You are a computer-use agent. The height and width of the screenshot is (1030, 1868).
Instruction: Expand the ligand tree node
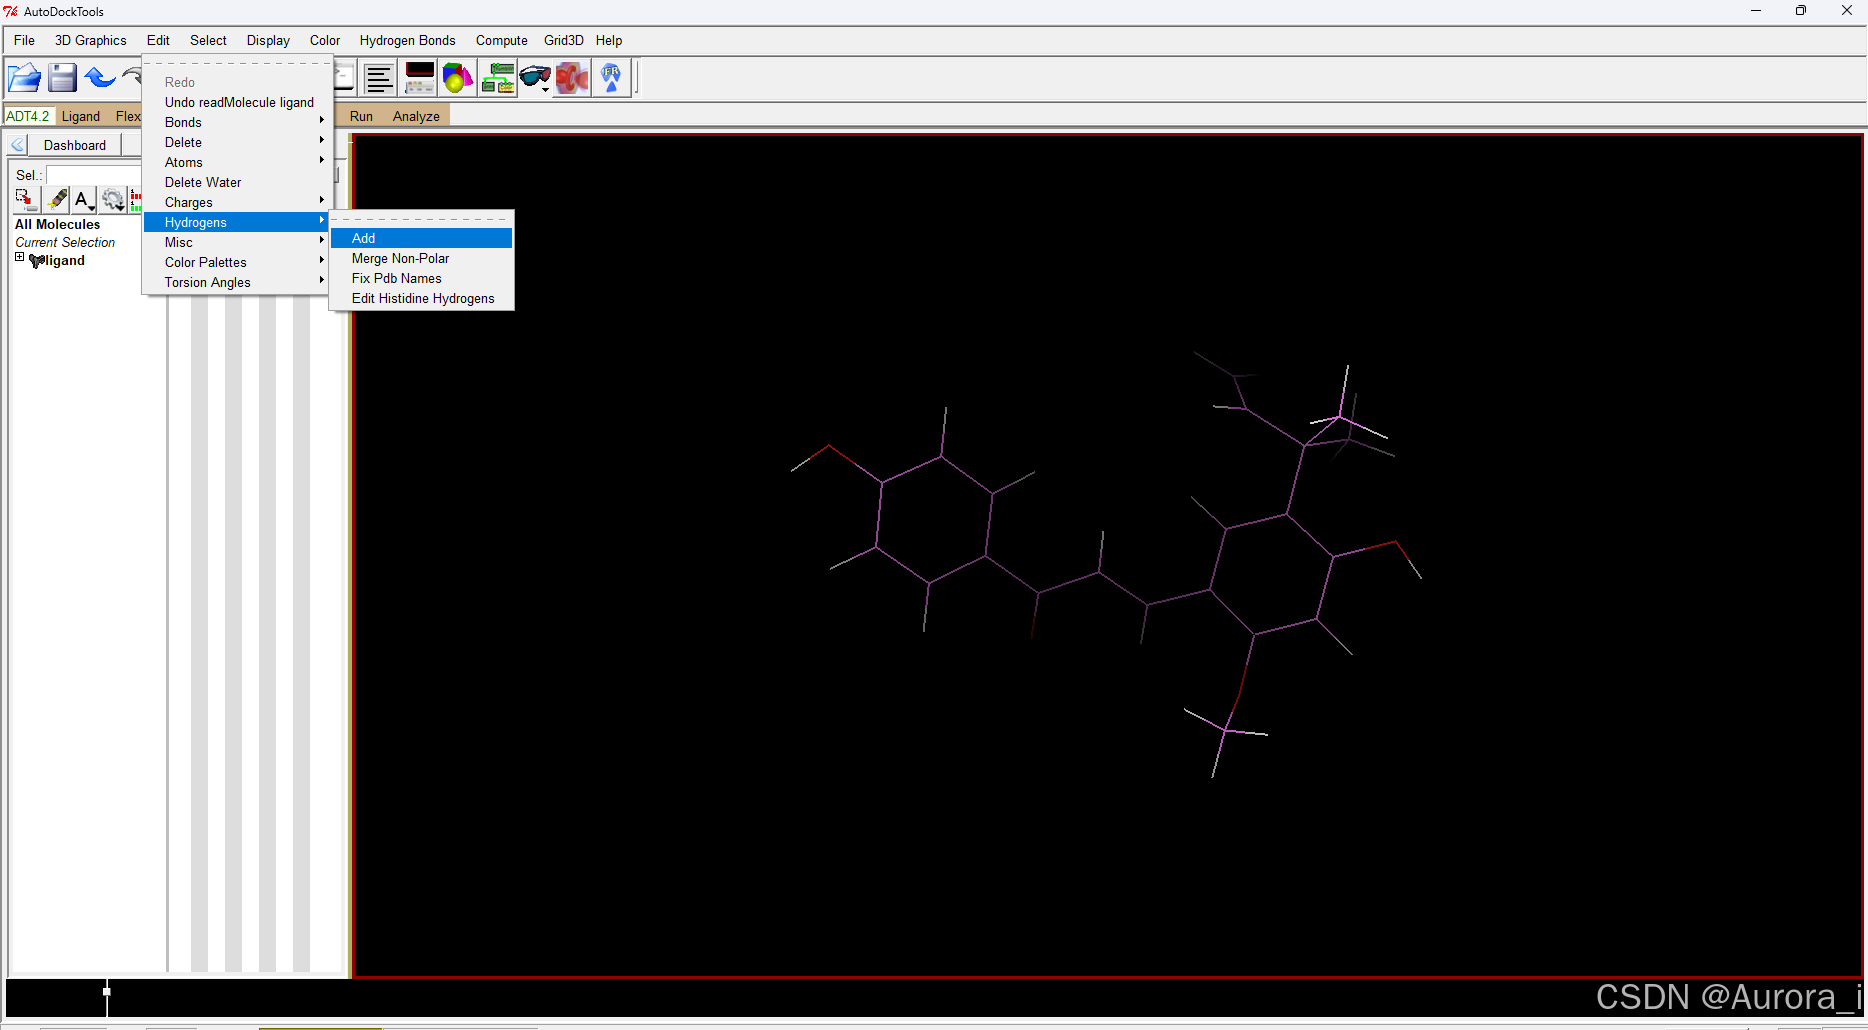coord(19,258)
